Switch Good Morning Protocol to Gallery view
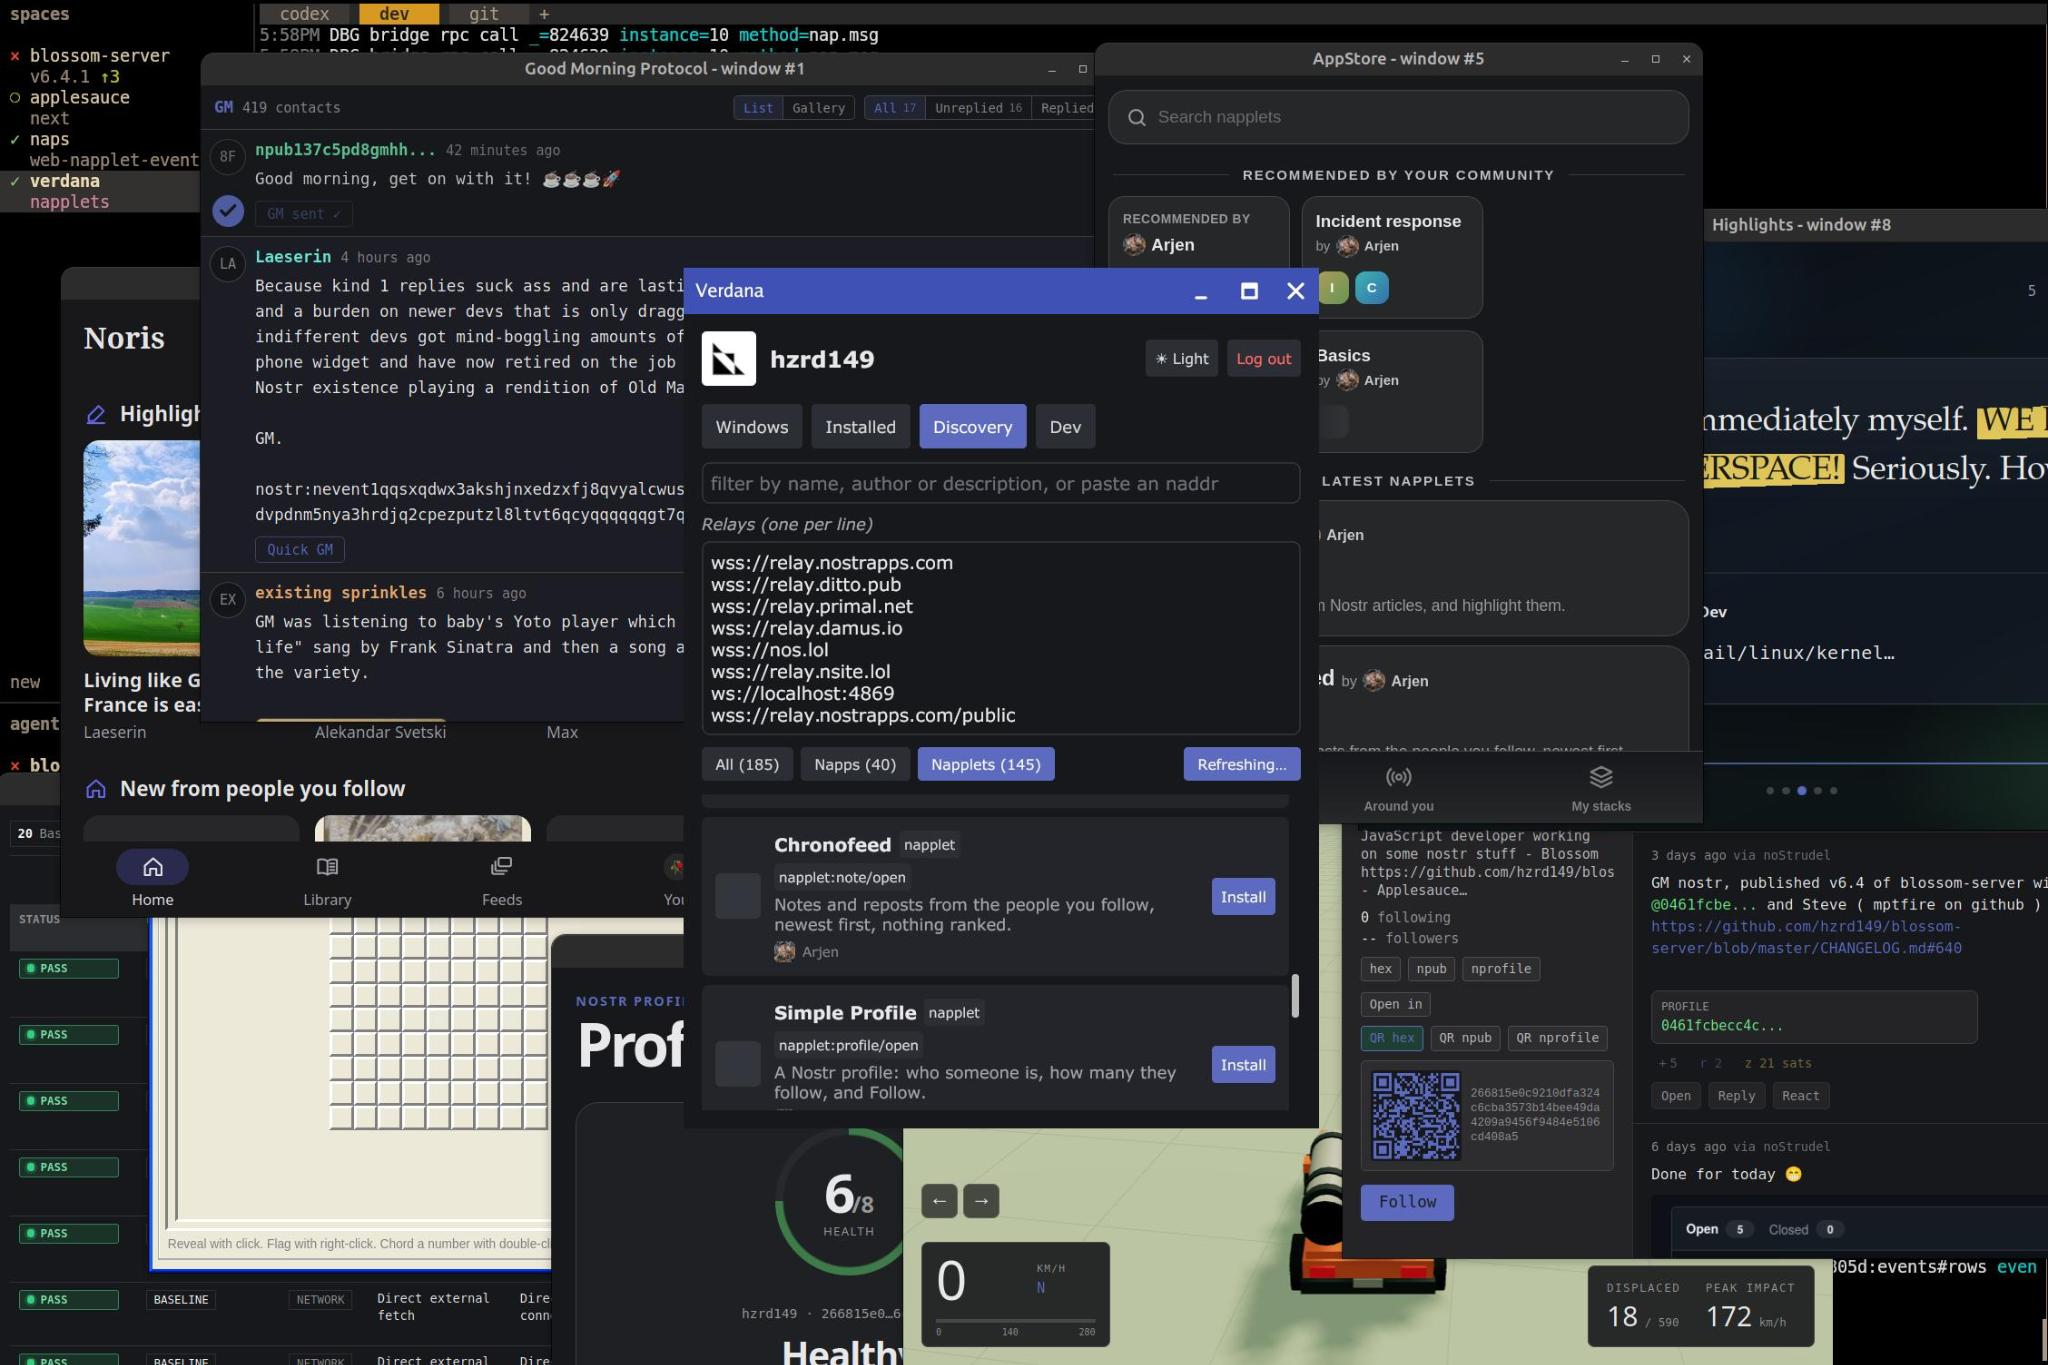The image size is (2048, 1365). (x=818, y=108)
